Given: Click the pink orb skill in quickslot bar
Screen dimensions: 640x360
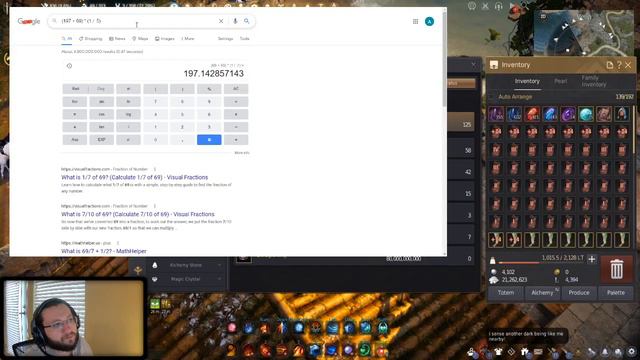Looking at the screenshot, I should tap(232, 328).
